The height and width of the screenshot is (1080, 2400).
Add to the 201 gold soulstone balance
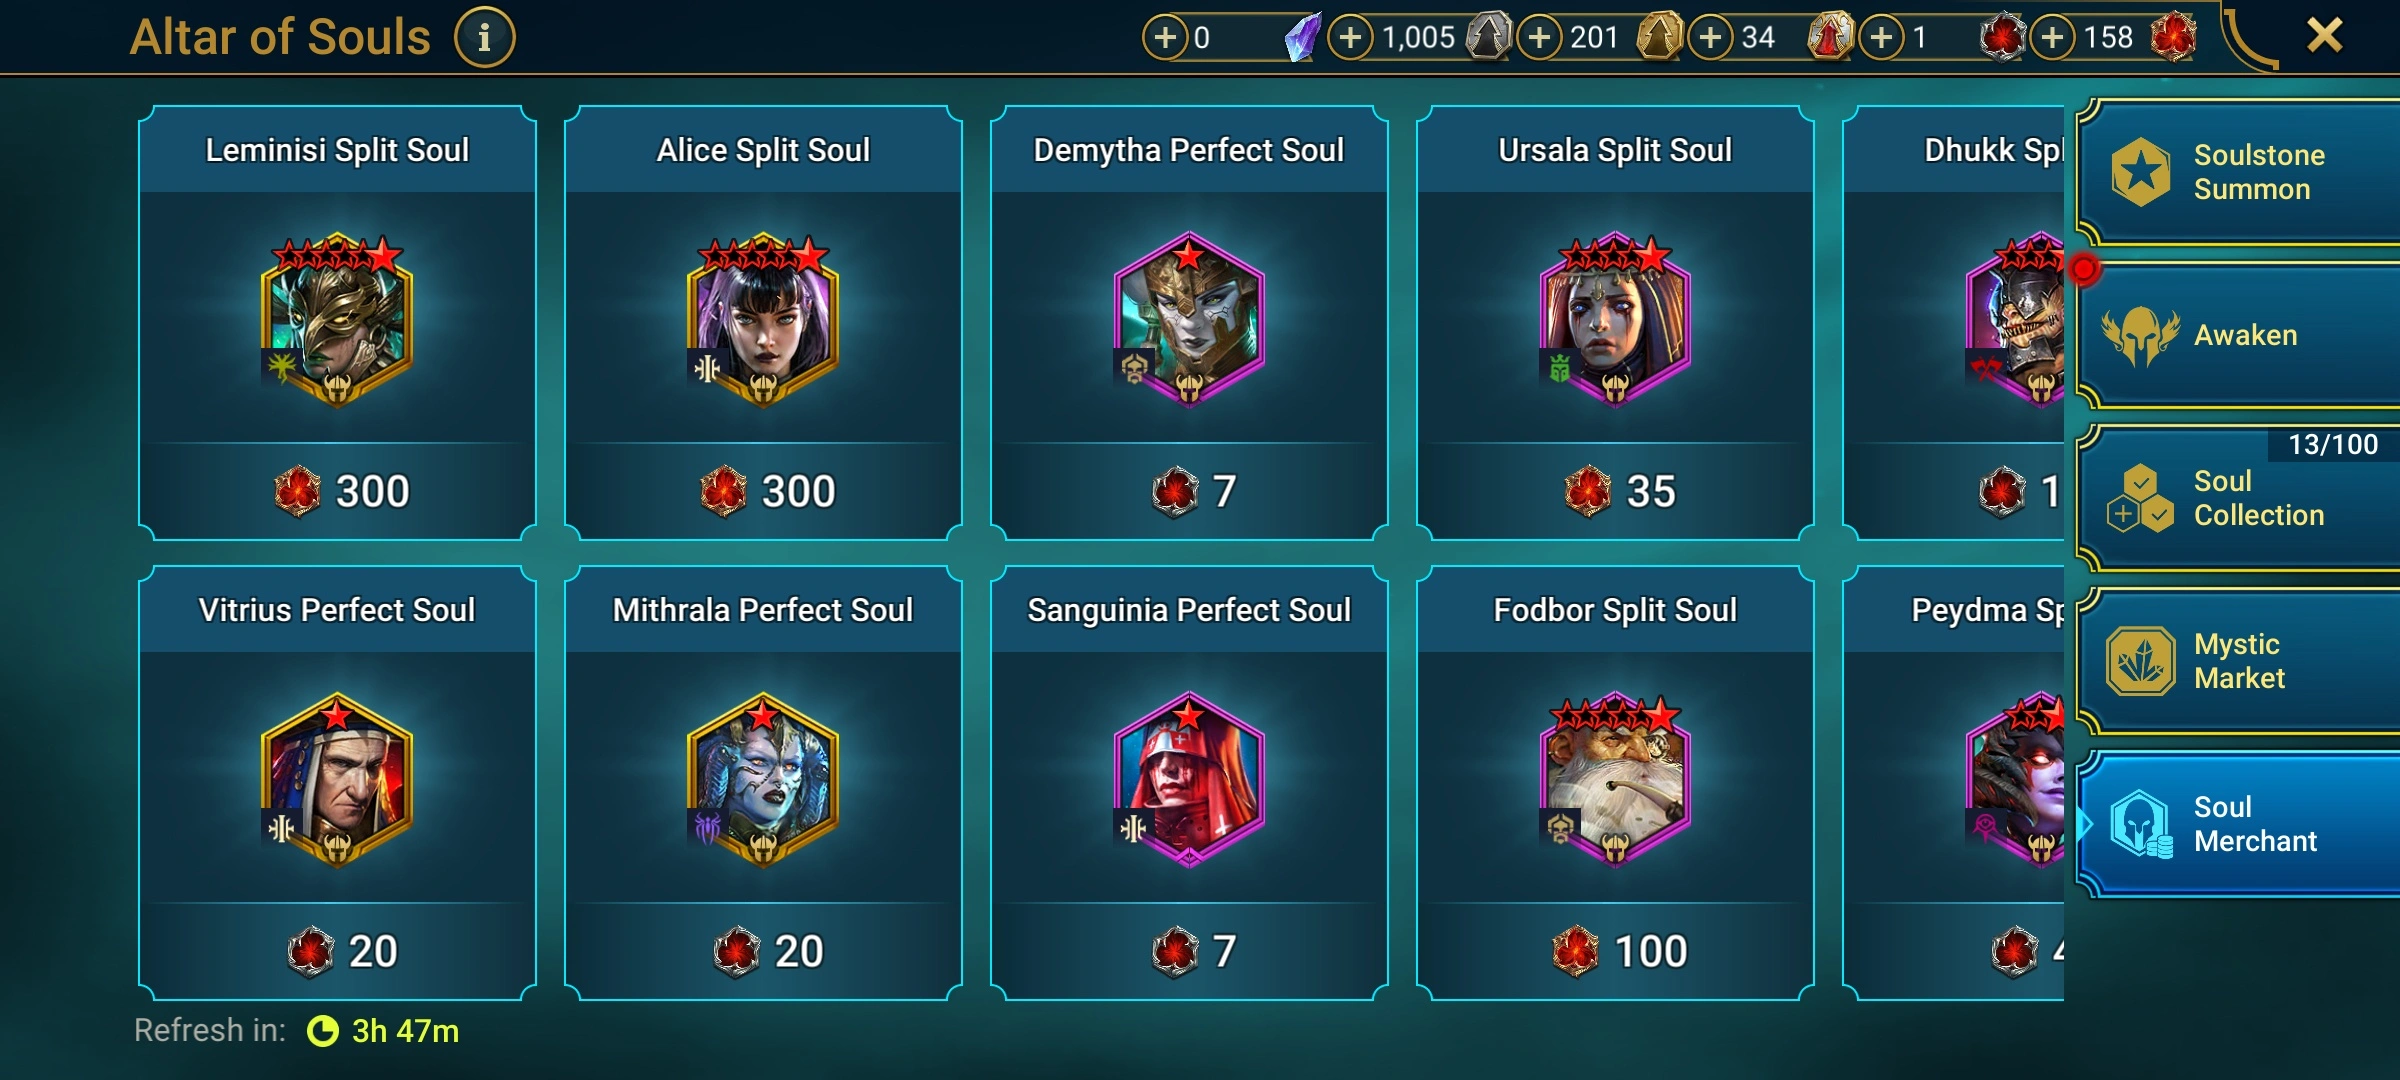click(x=1540, y=38)
